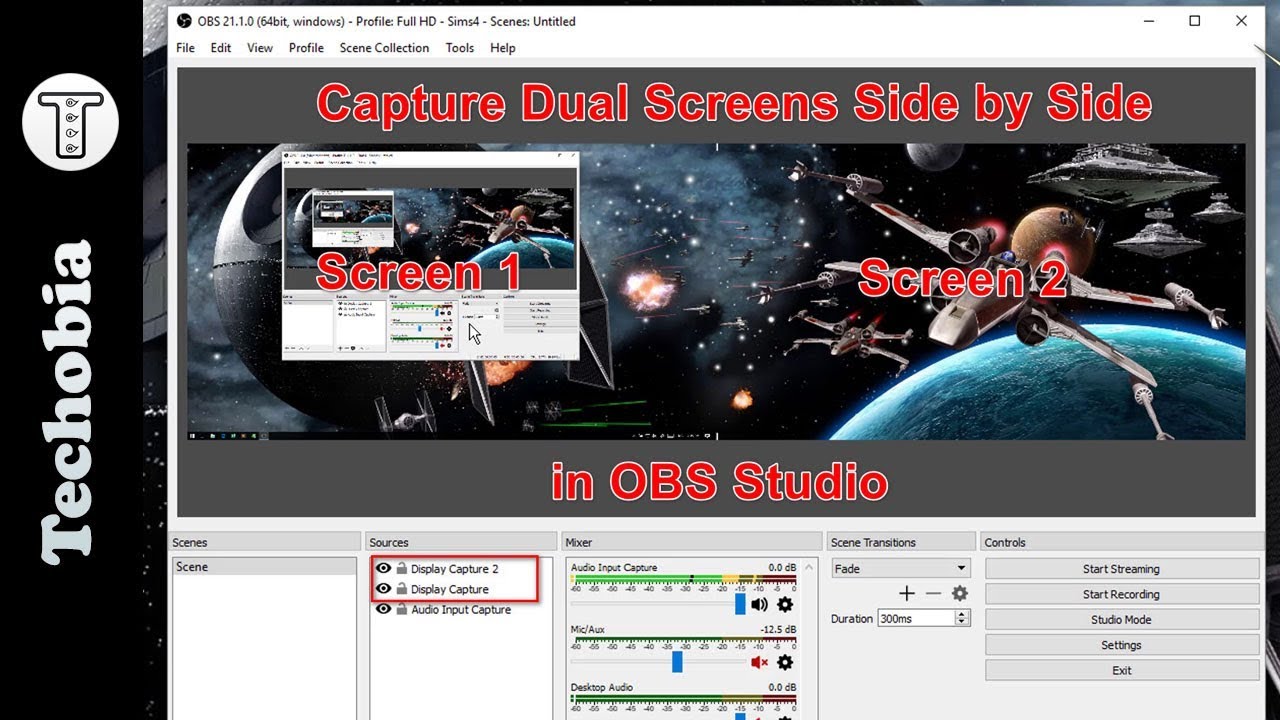Open the Tools menu
This screenshot has width=1280, height=720.
coord(460,48)
